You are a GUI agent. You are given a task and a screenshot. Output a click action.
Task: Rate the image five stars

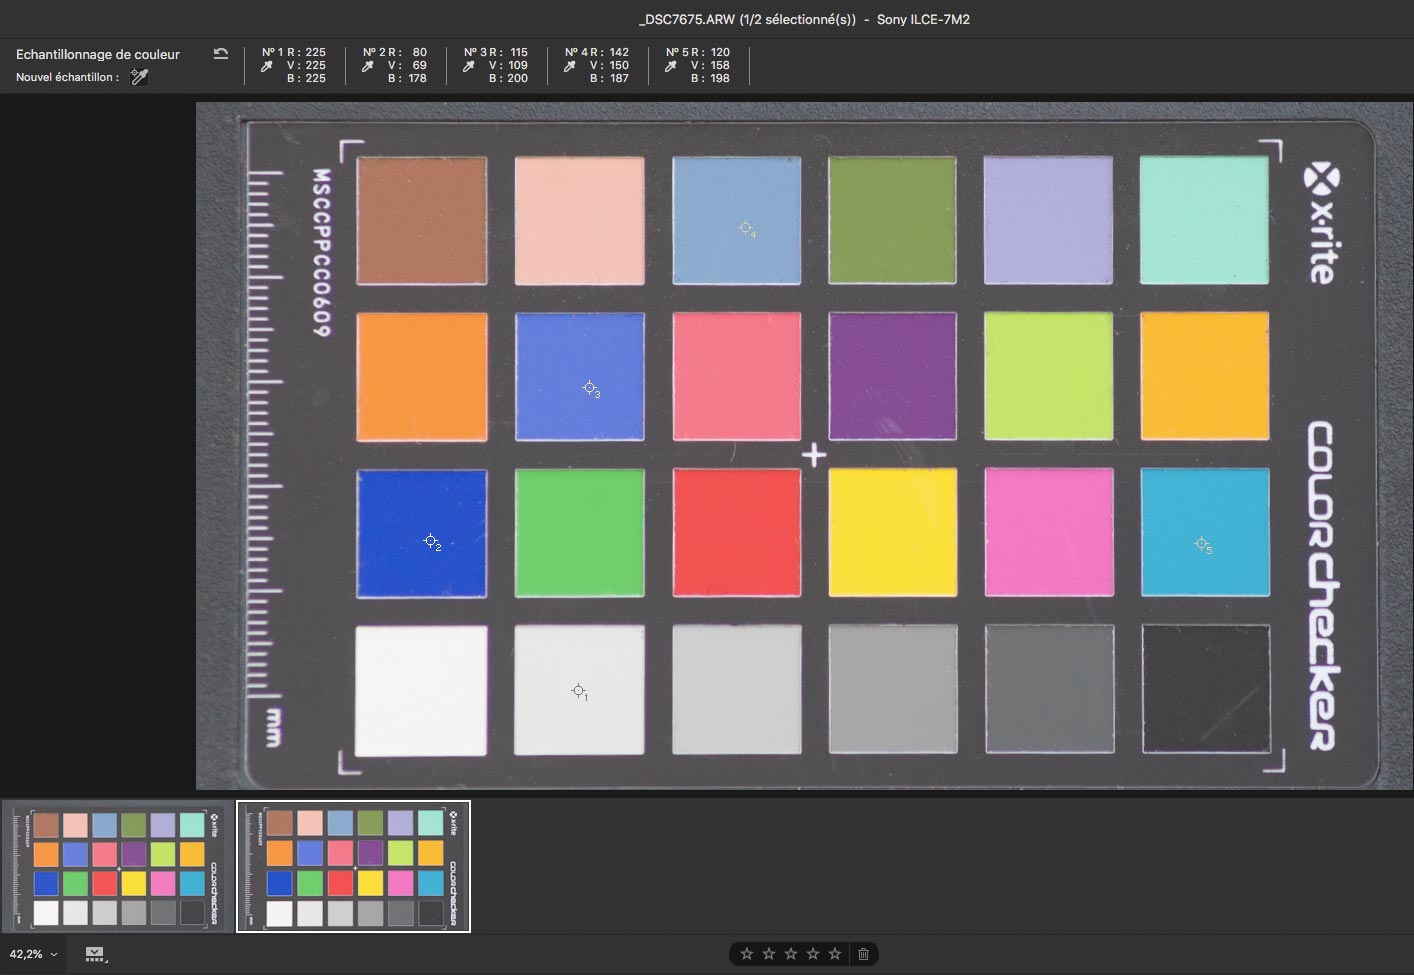(834, 954)
